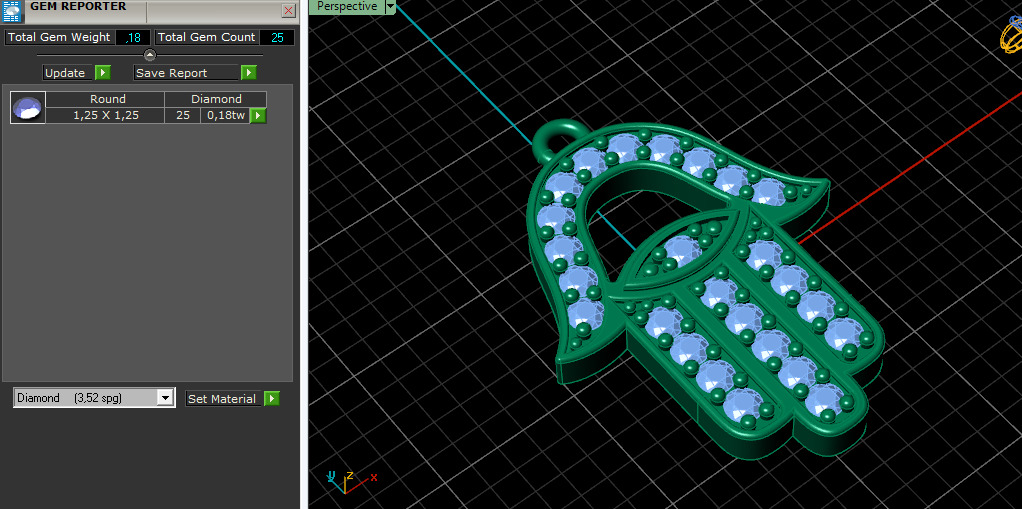The image size is (1022, 509).
Task: Collapse panel with the round up-arrow toggle
Action: click(x=150, y=55)
